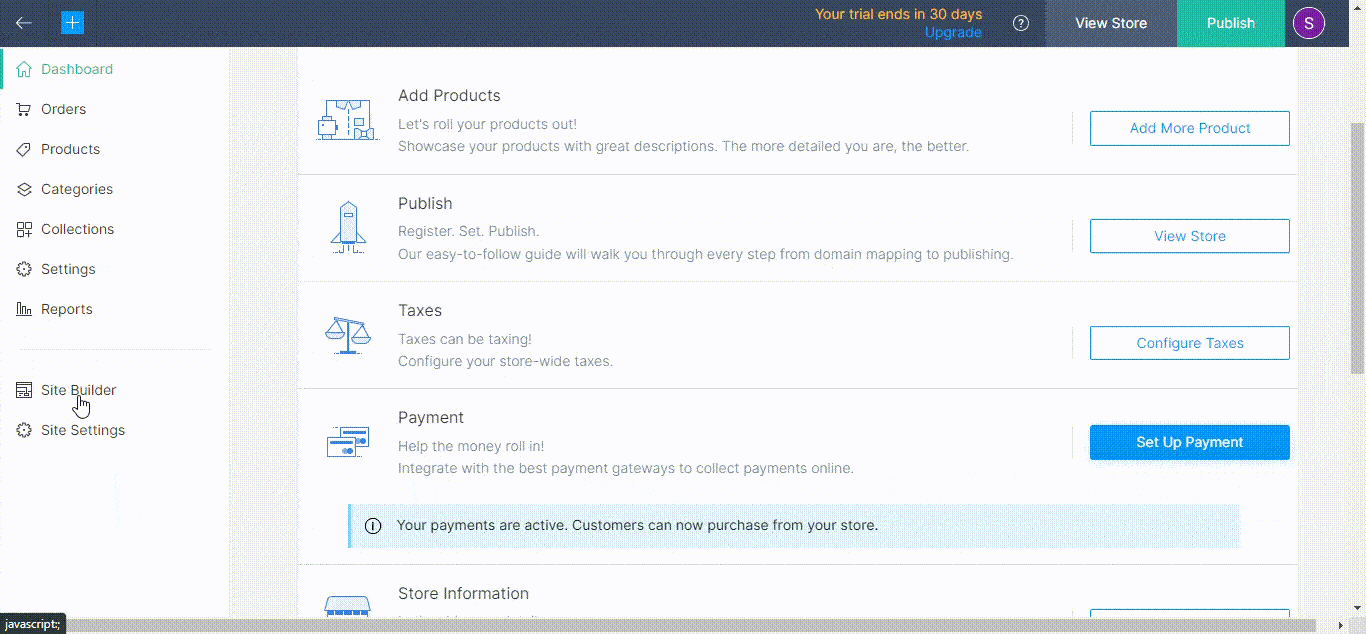
Task: Open the account menu via the S avatar
Action: pos(1308,22)
